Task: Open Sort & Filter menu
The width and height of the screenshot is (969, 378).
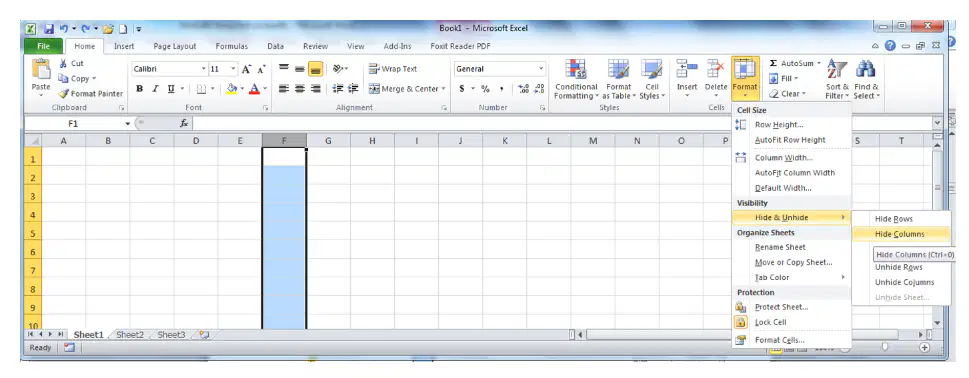Action: click(837, 80)
